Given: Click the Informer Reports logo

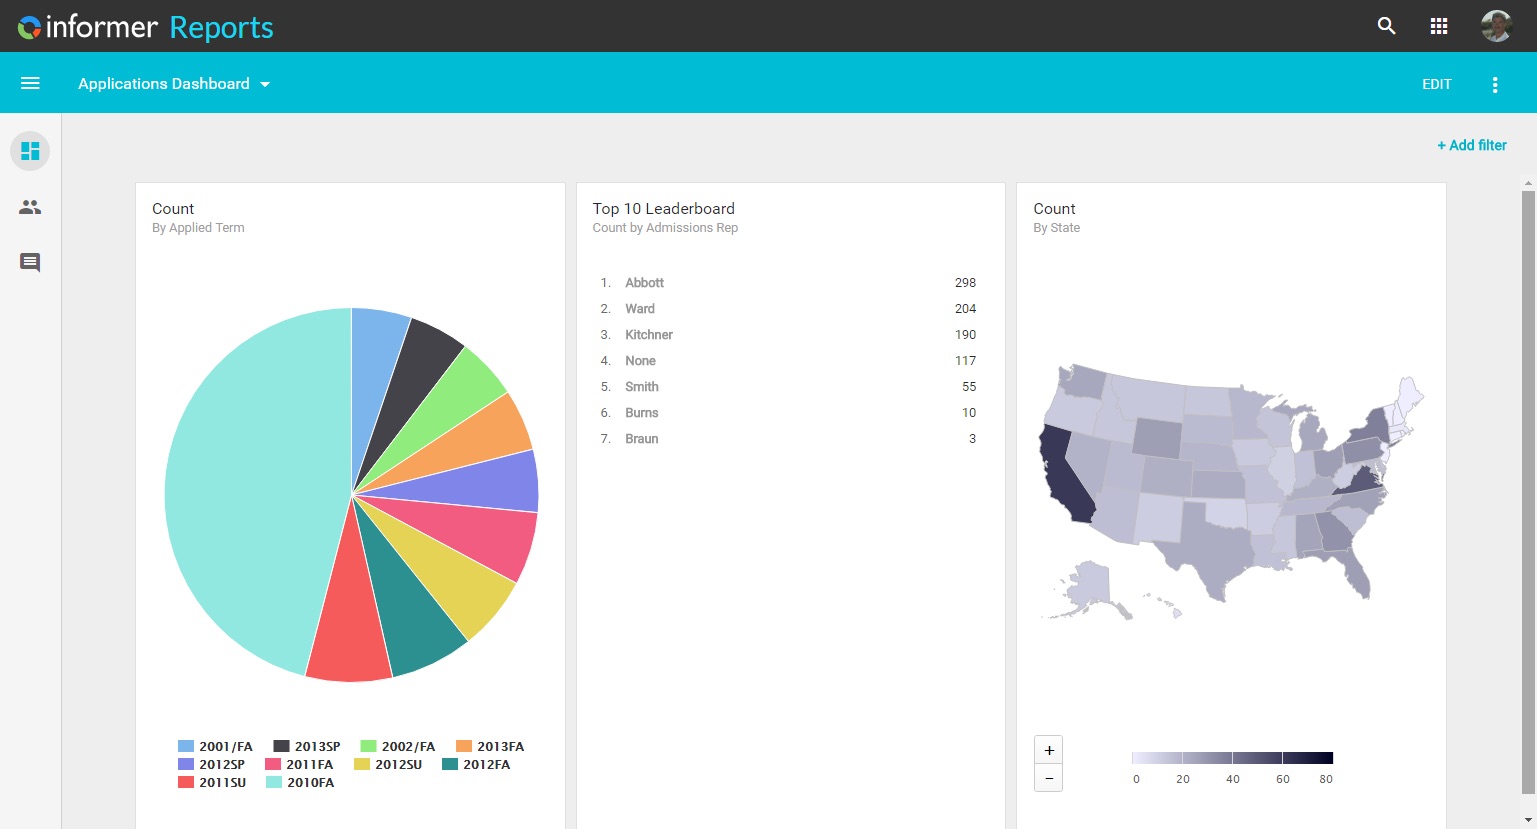Looking at the screenshot, I should [145, 27].
